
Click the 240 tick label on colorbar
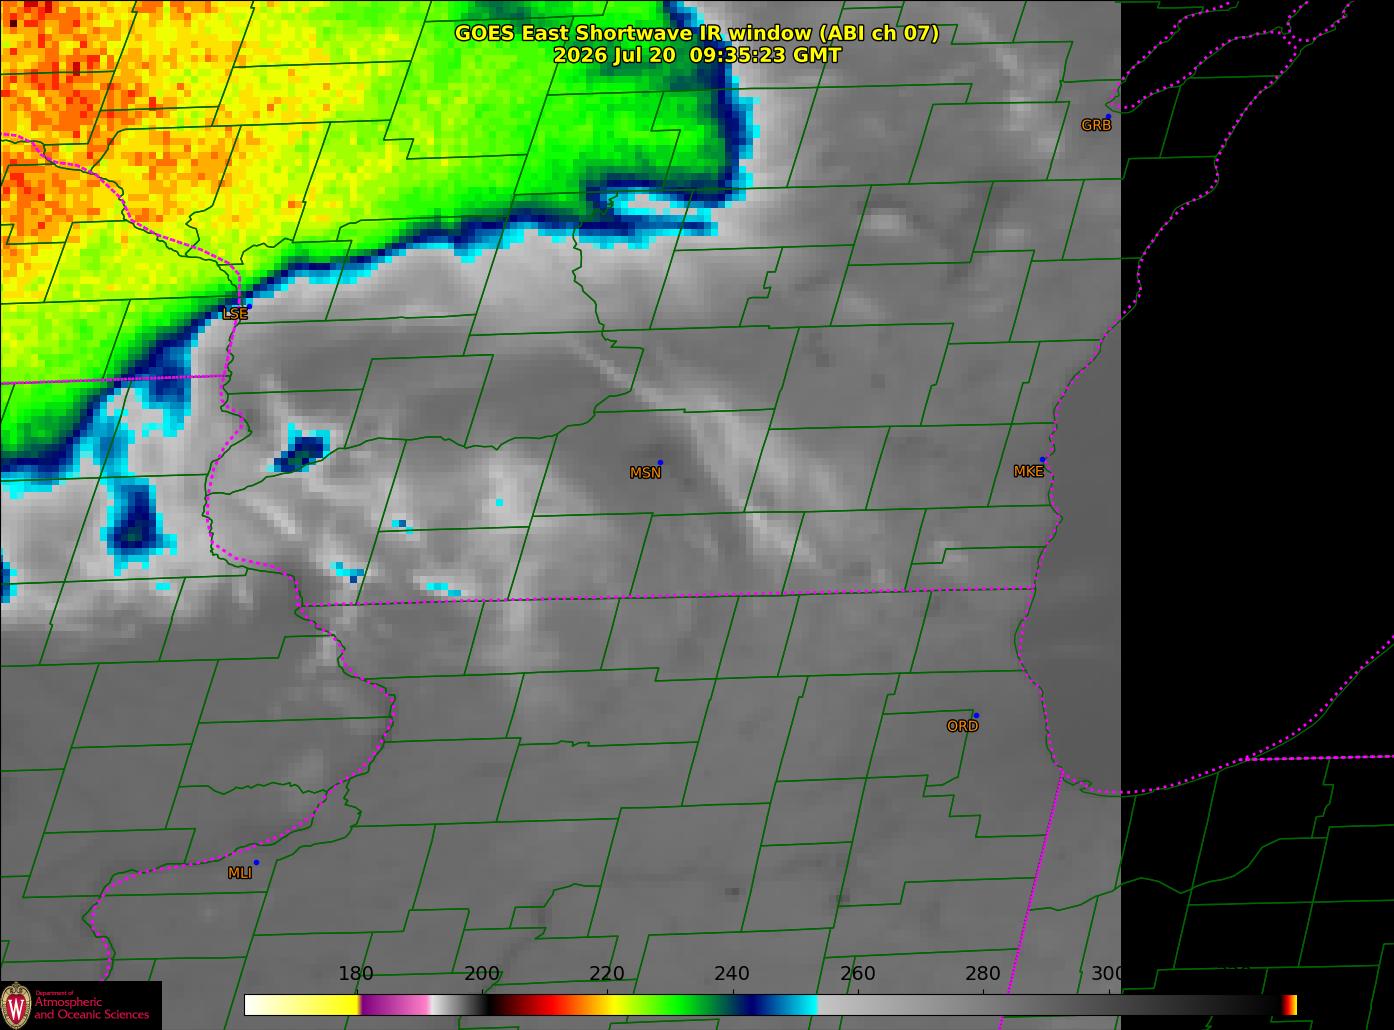(732, 974)
